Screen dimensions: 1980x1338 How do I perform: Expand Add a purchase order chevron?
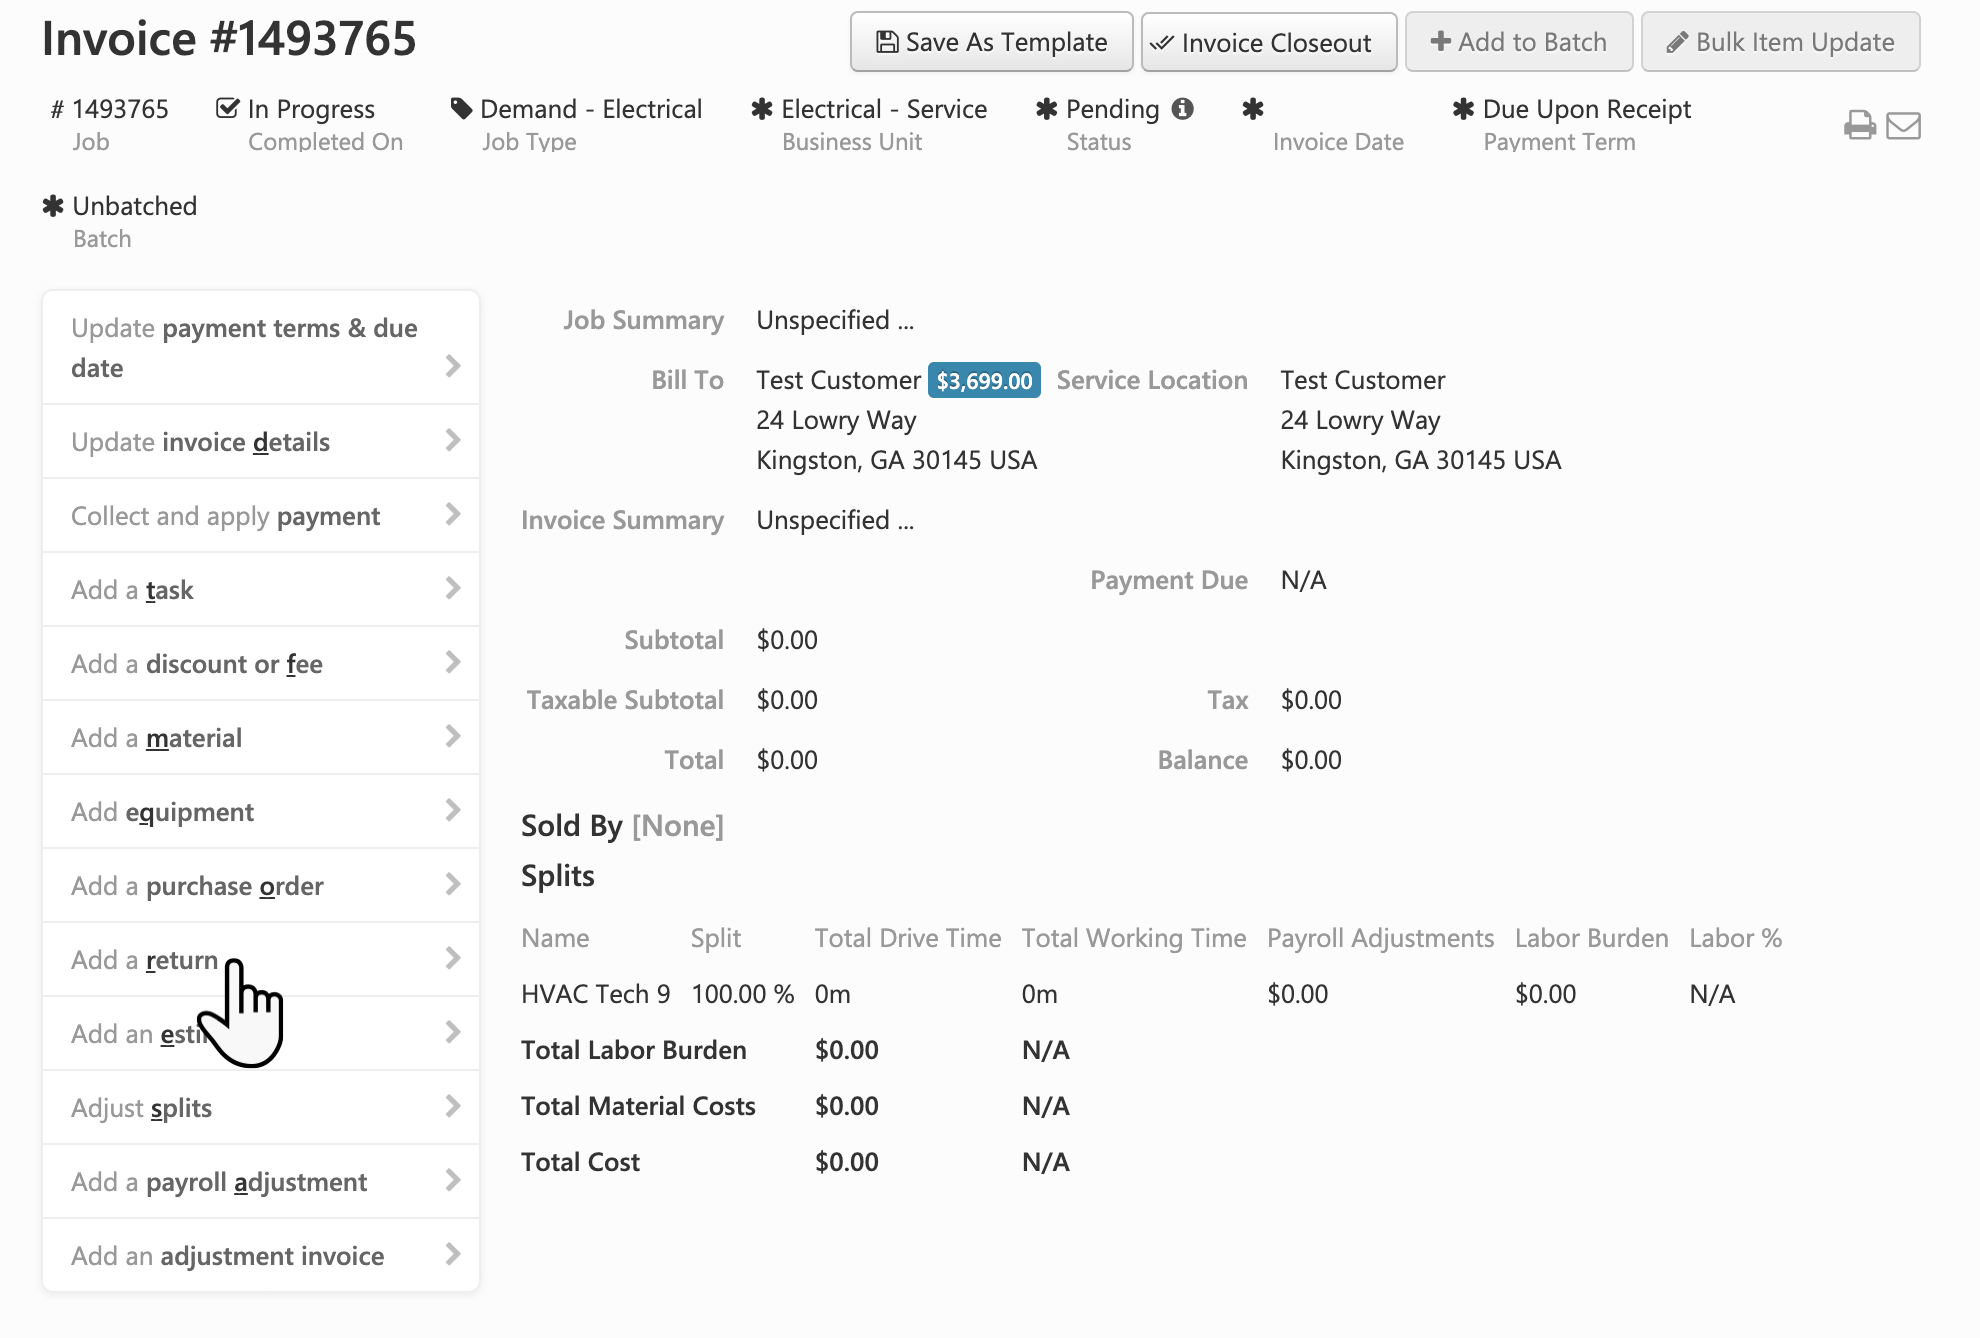pos(452,884)
